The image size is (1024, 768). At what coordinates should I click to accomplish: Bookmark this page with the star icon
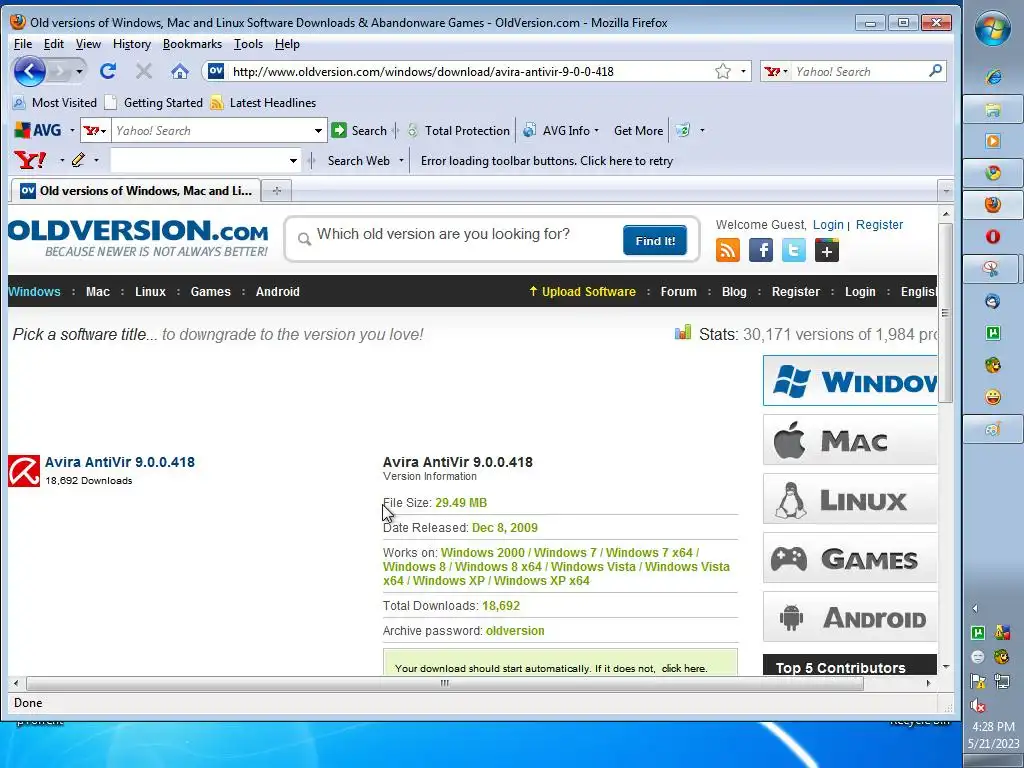[x=722, y=71]
